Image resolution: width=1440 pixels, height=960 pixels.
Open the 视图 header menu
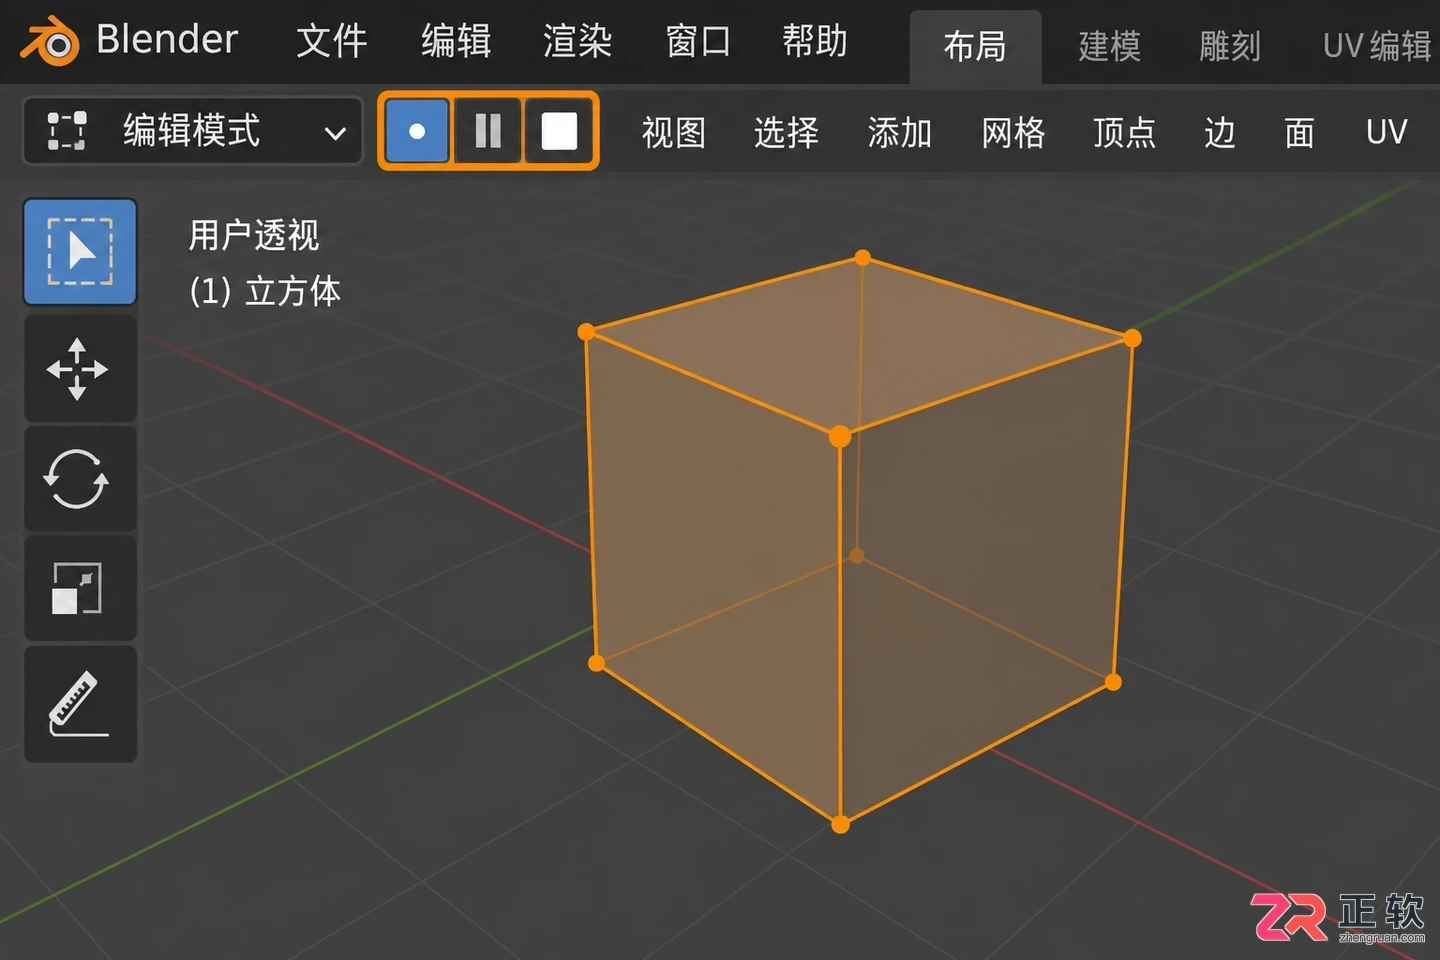(x=674, y=132)
